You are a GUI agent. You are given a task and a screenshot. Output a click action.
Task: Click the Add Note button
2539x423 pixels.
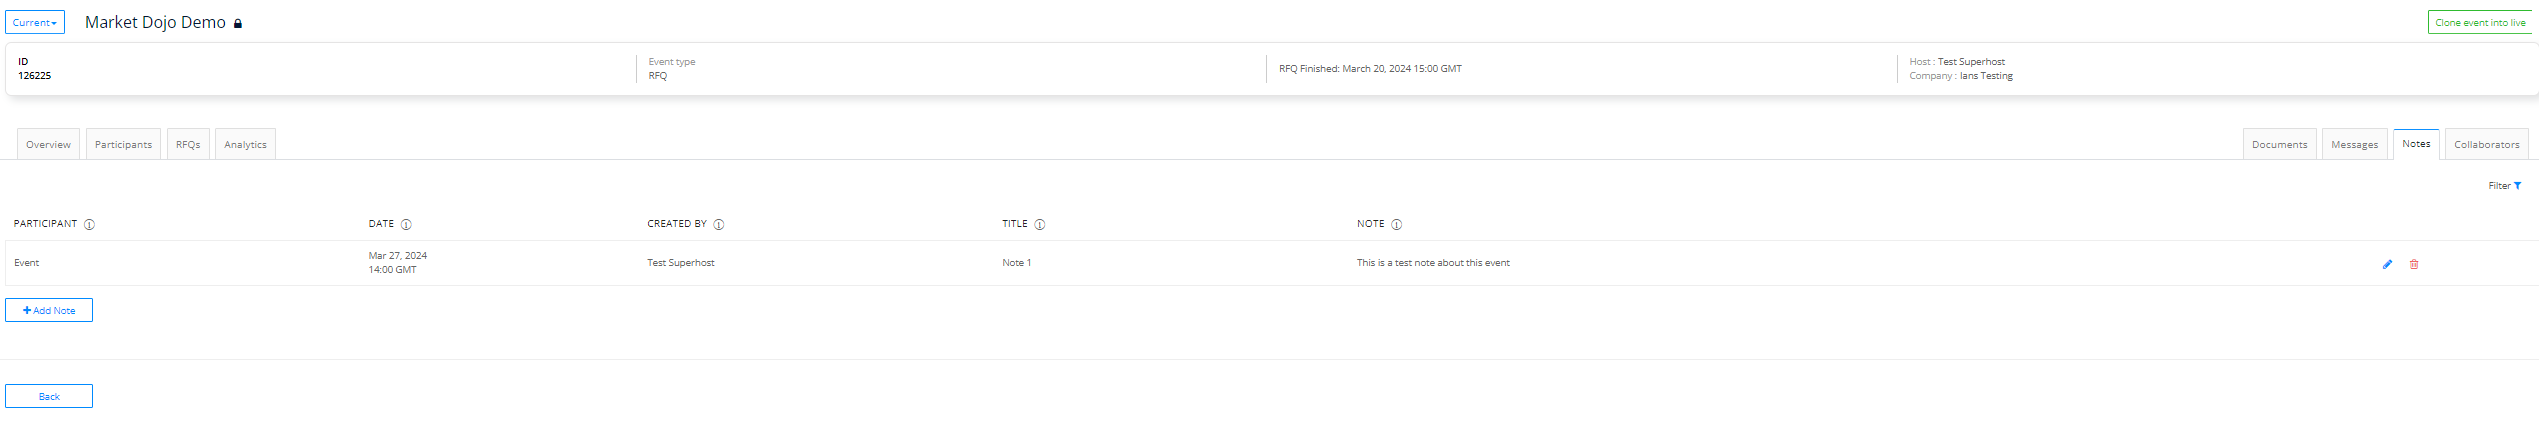pos(49,310)
